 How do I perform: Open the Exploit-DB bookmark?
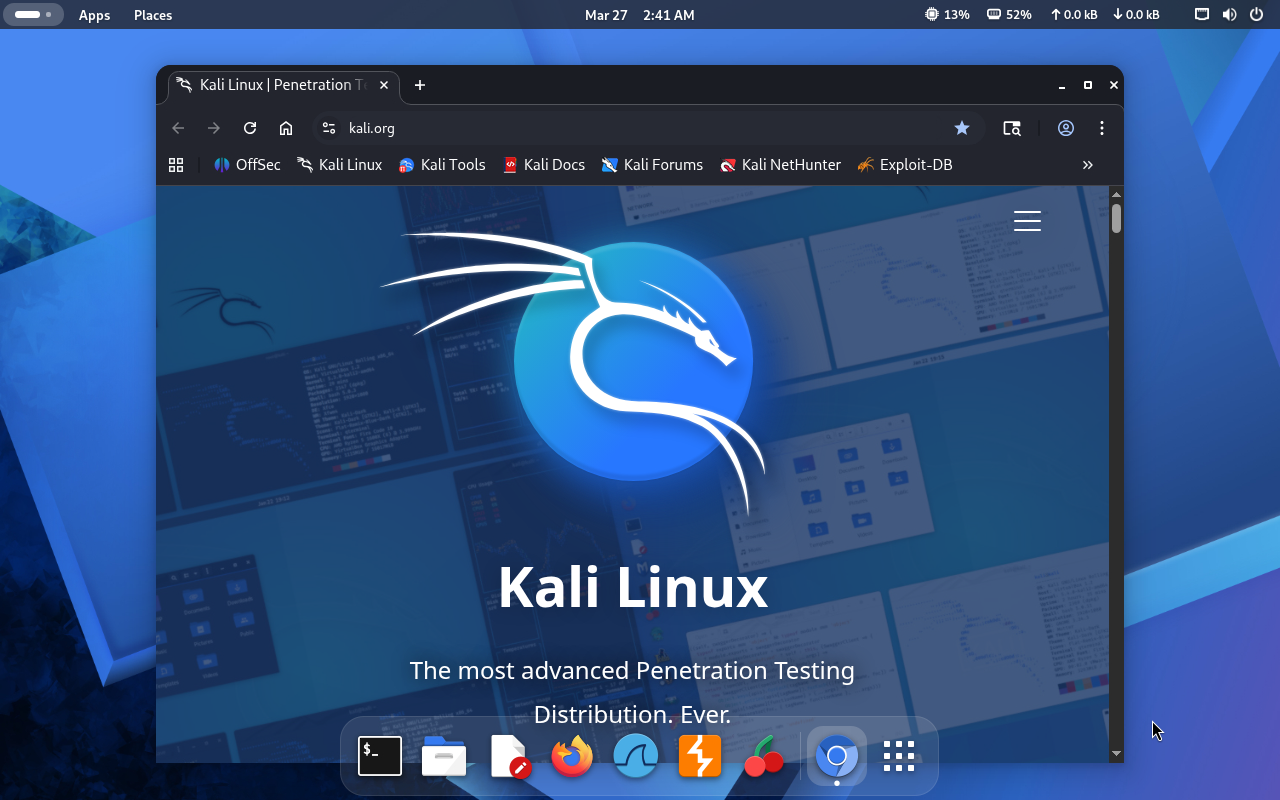click(905, 165)
